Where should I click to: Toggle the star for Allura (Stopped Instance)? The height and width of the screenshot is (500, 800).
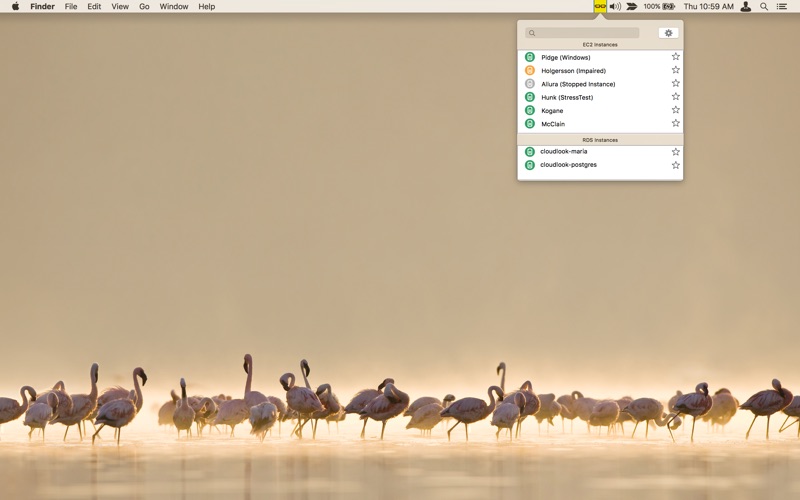(x=676, y=83)
